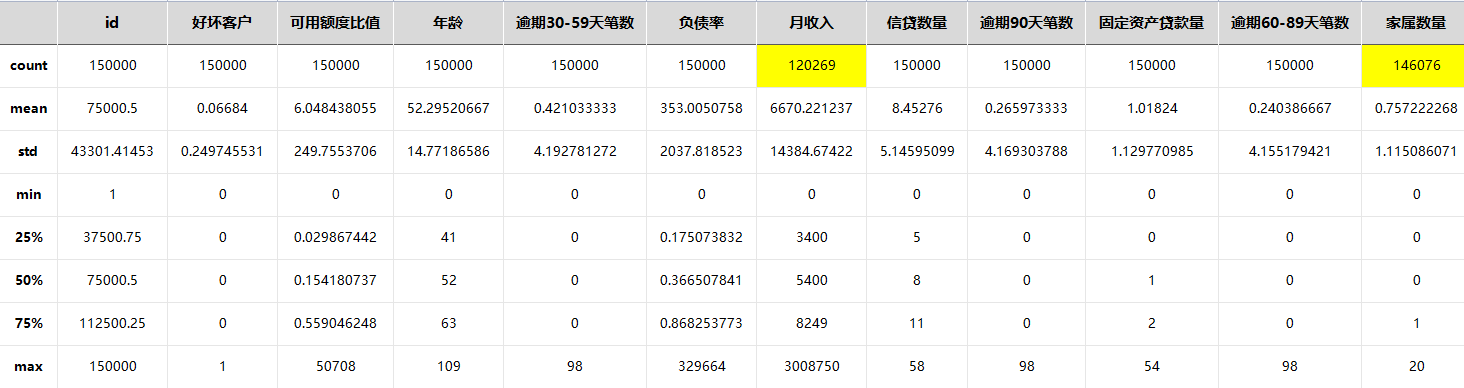Click the max row label
The image size is (1464, 388).
[x=28, y=367]
